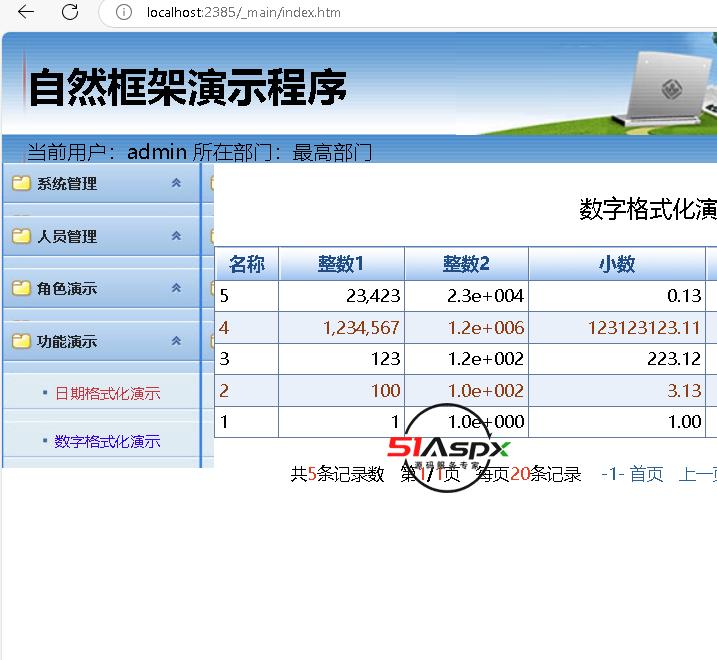Viewport: 717px width, 660px height.
Task: Go to the 首页 pagination link
Action: 646,474
